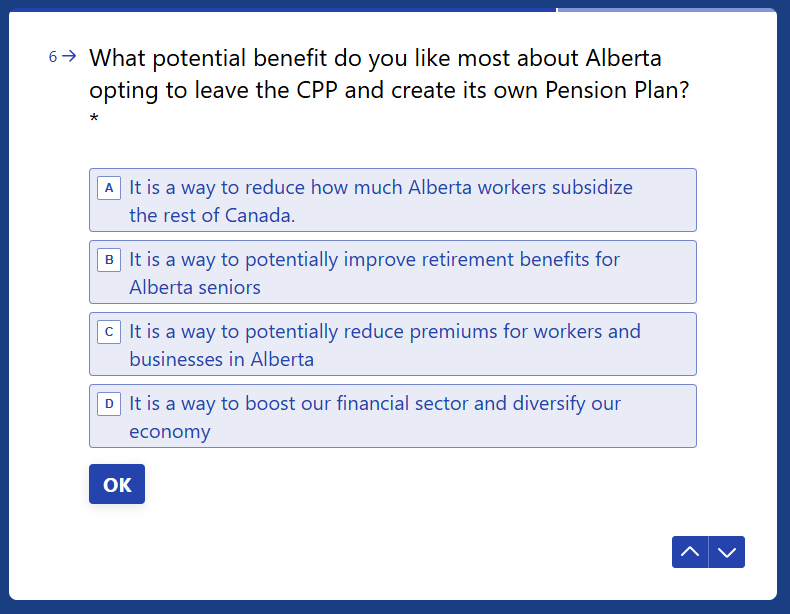The width and height of the screenshot is (790, 614).
Task: Click the right arrow beside question number
Action: pos(69,57)
